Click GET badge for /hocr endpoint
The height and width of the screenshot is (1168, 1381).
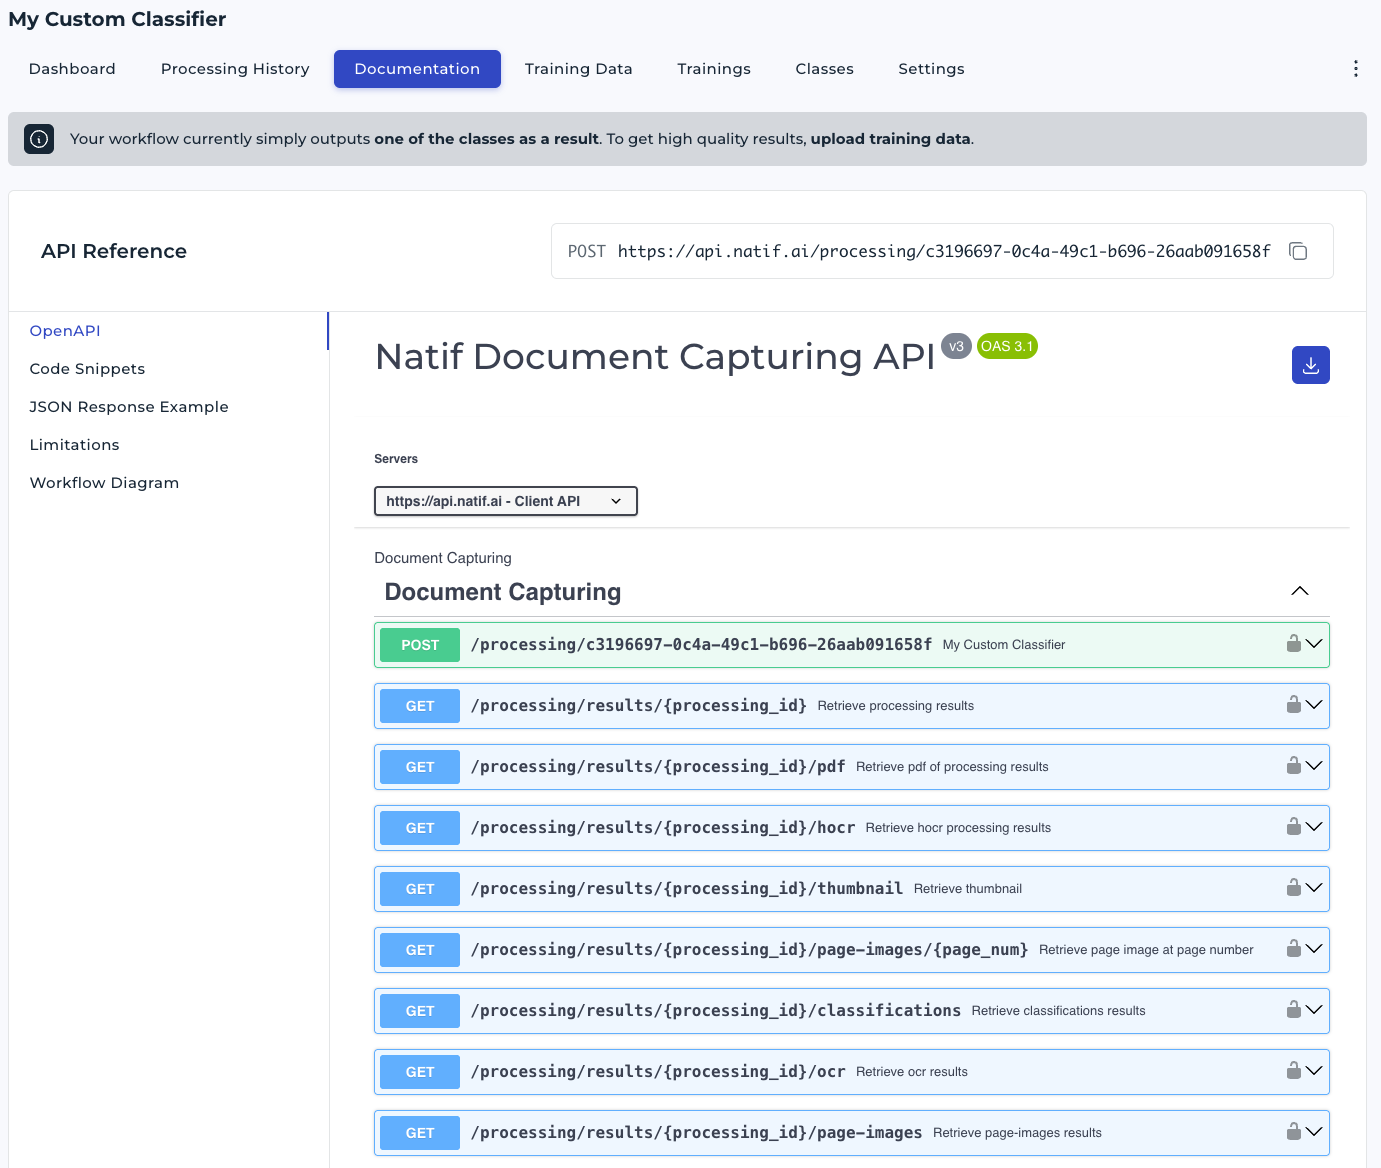(x=420, y=828)
